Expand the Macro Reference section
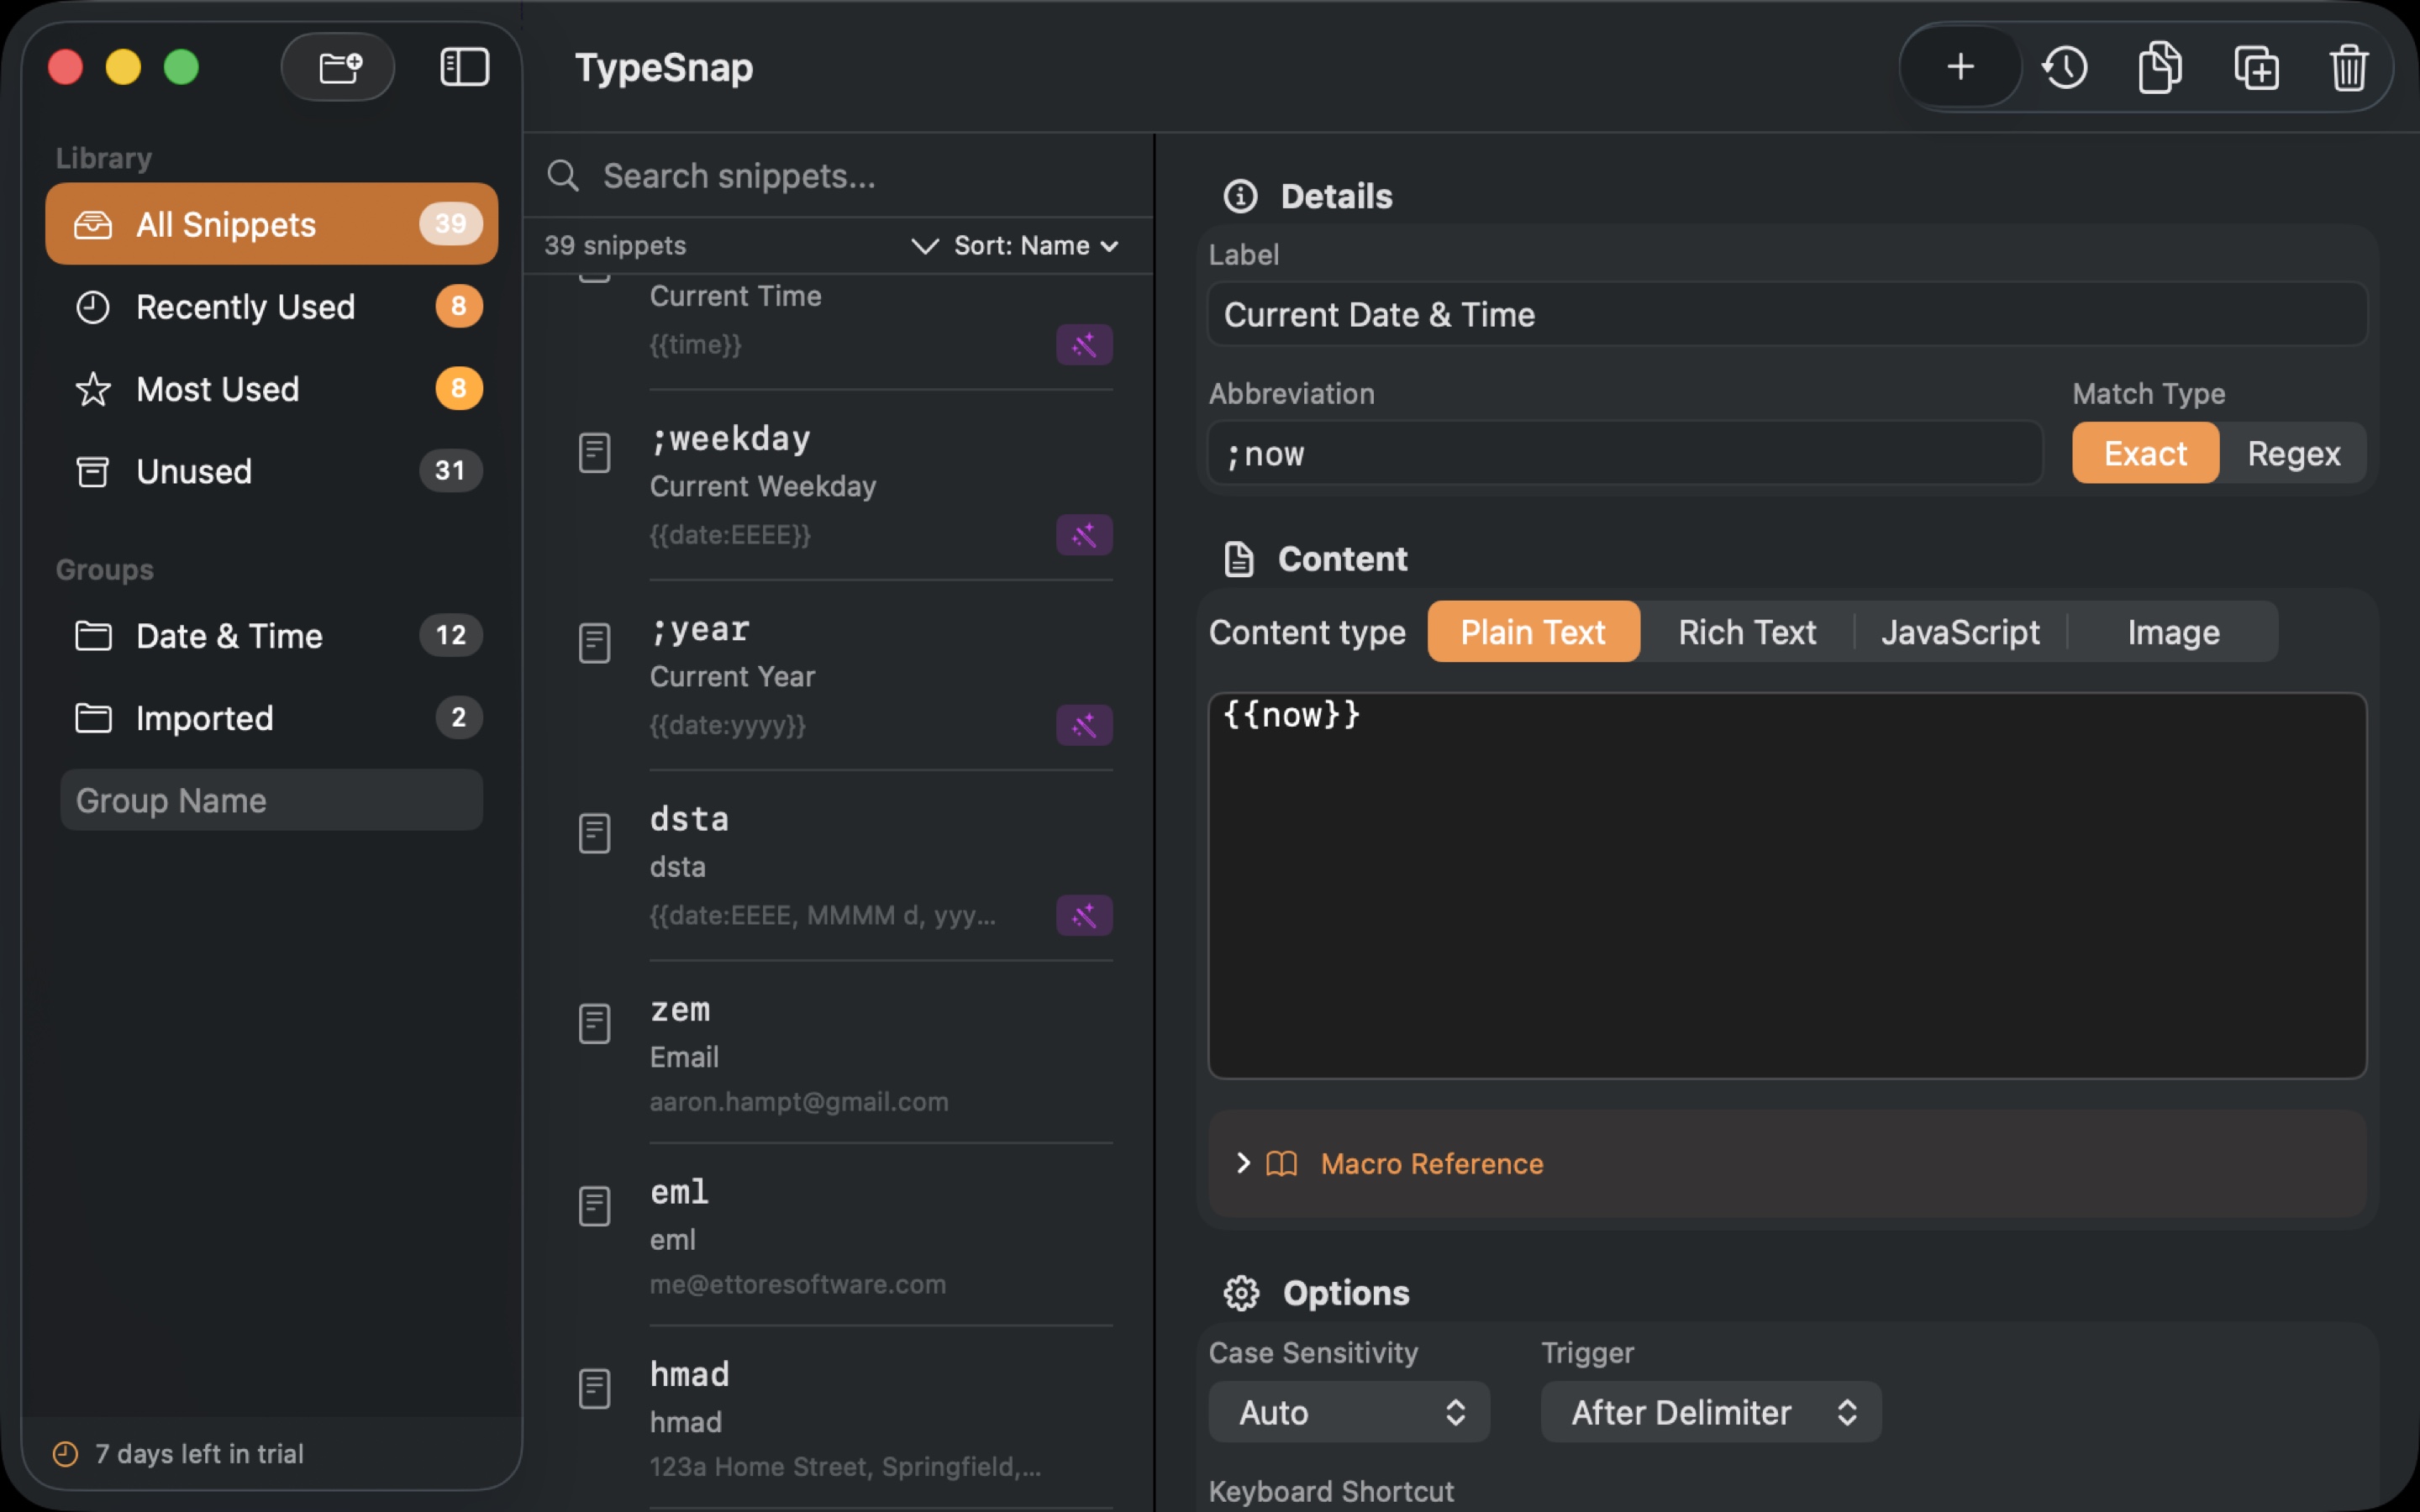This screenshot has width=2420, height=1512. click(1430, 1164)
